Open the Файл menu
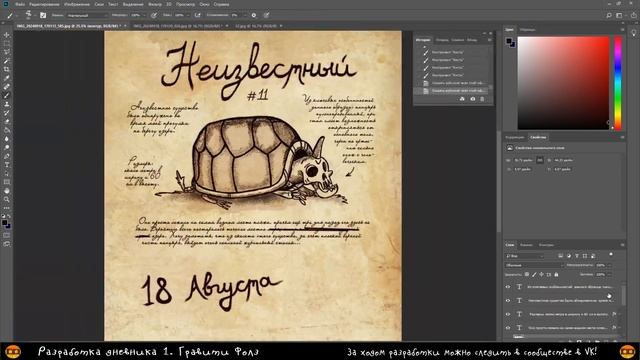 pos(20,4)
